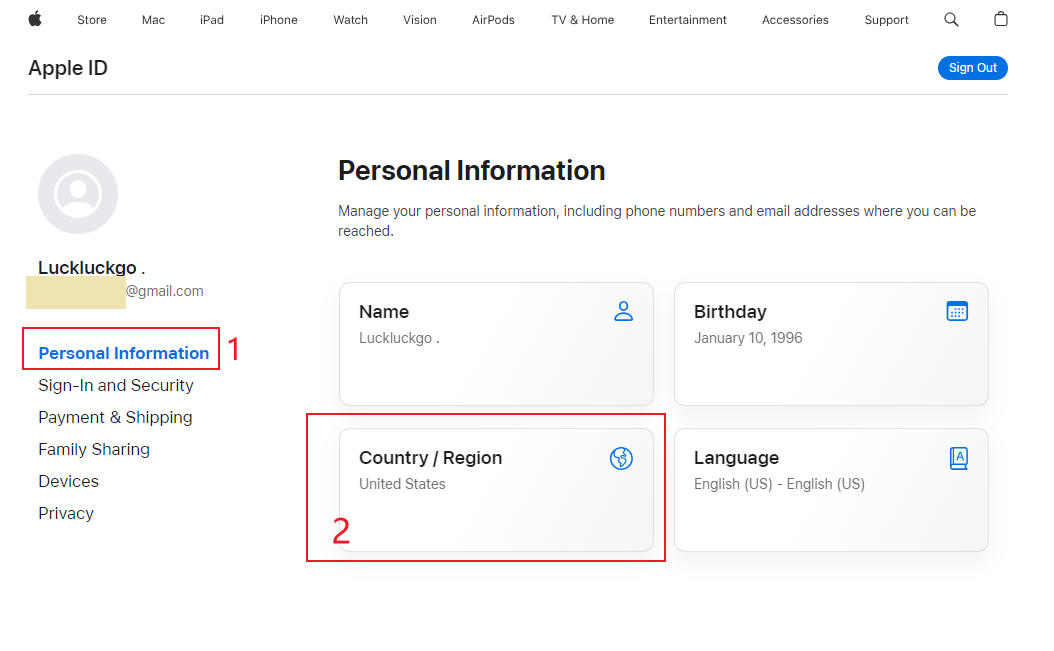Click the profile avatar placeholder
The image size is (1054, 651).
pos(78,194)
